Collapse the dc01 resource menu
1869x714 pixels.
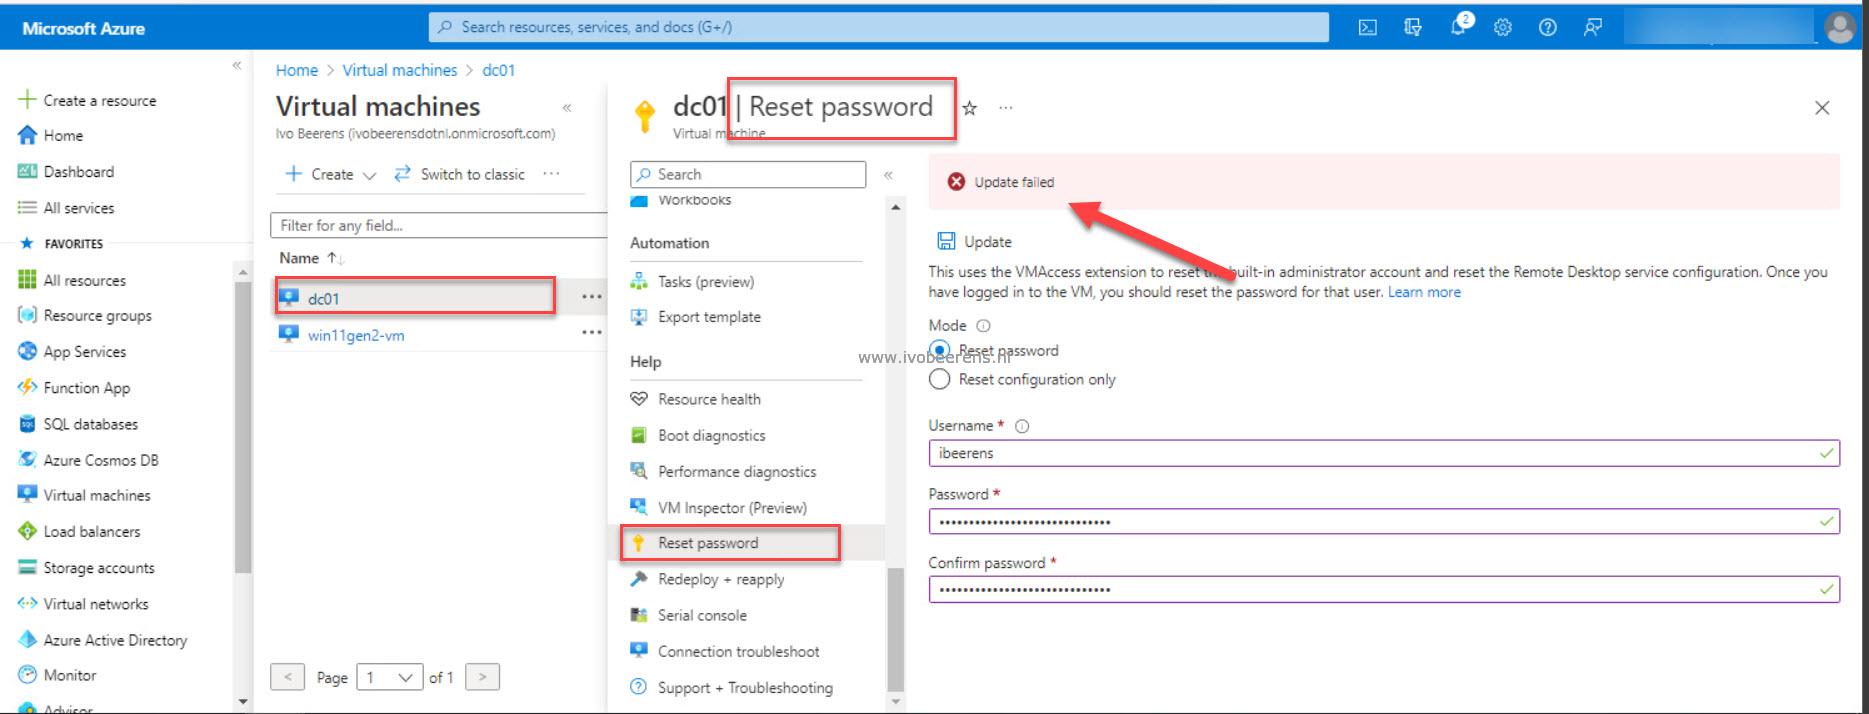888,175
